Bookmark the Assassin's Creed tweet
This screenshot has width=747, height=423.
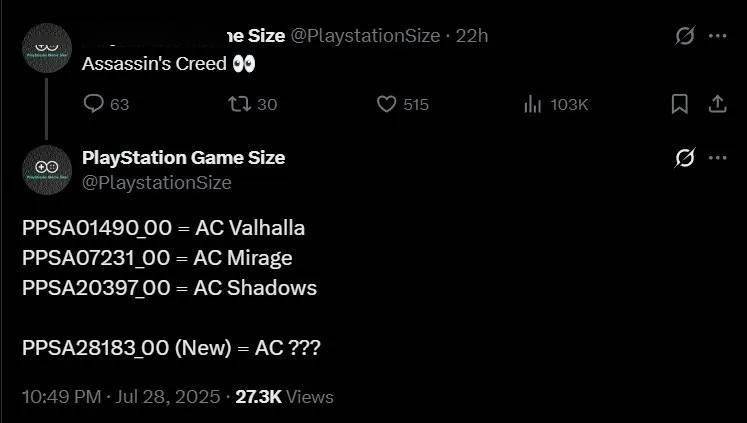click(679, 104)
